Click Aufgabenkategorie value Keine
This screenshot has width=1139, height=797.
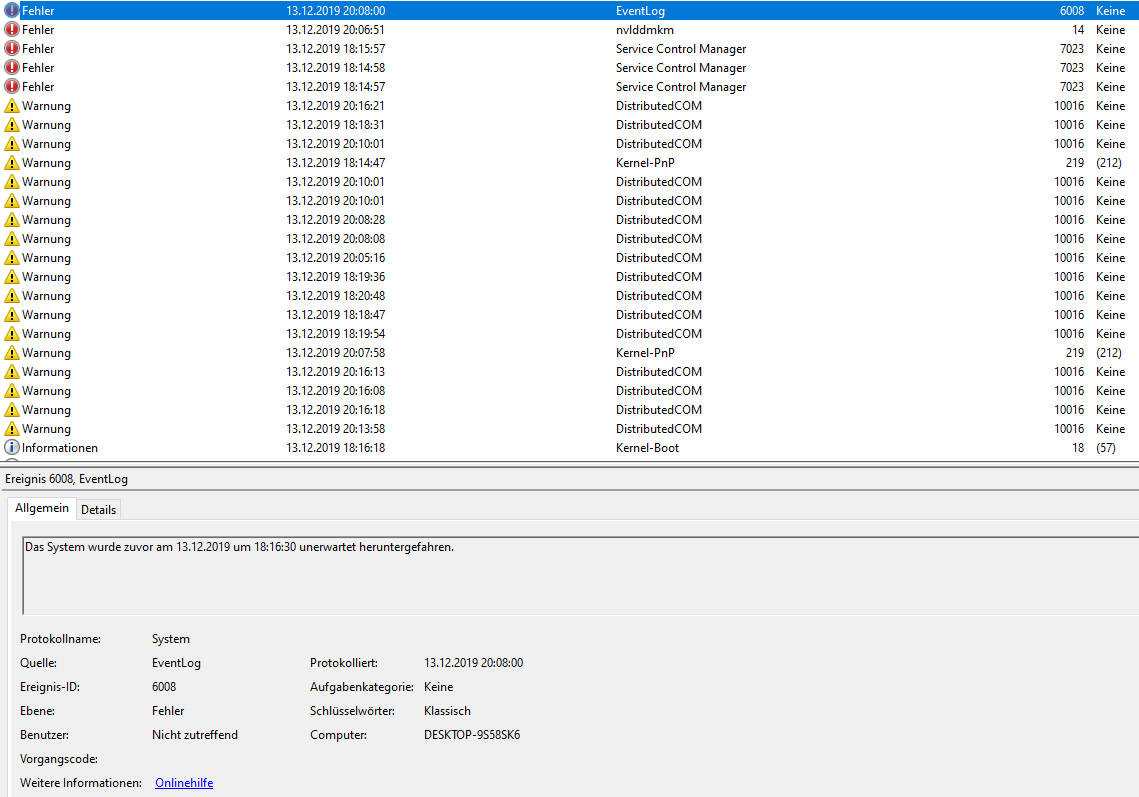pos(438,687)
